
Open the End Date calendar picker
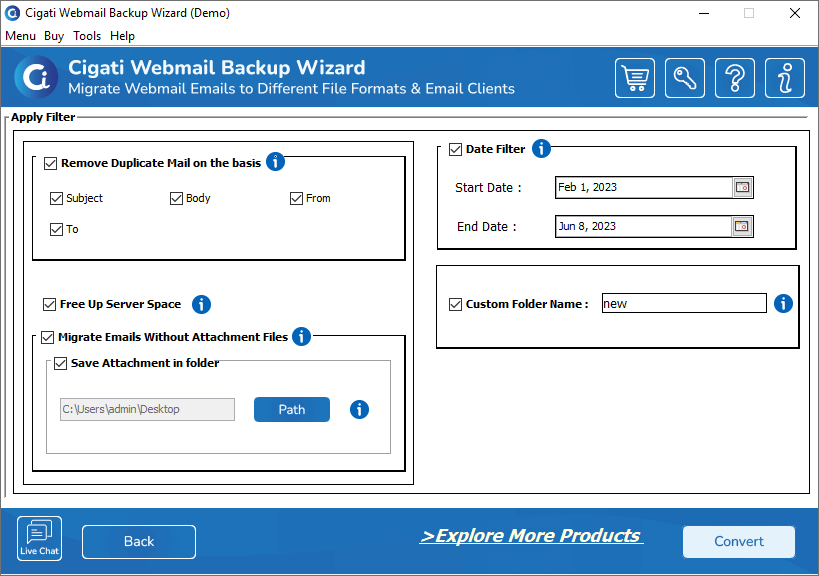pyautogui.click(x=742, y=227)
